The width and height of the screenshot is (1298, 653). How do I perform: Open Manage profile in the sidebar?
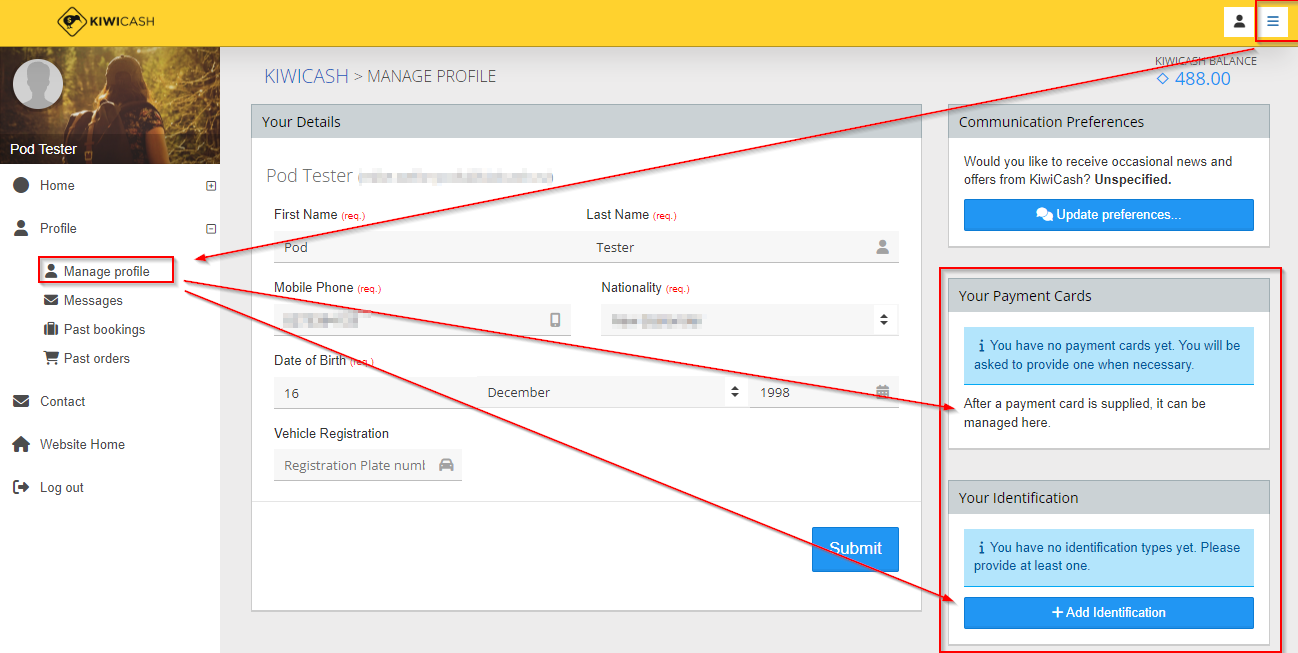point(106,271)
